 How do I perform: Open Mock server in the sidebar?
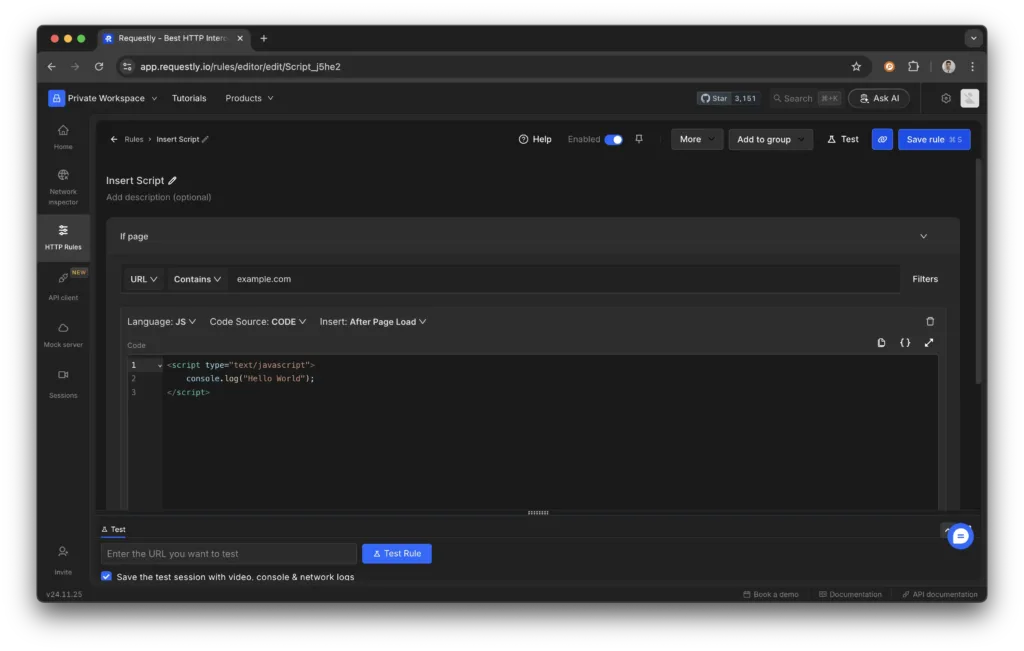[63, 334]
